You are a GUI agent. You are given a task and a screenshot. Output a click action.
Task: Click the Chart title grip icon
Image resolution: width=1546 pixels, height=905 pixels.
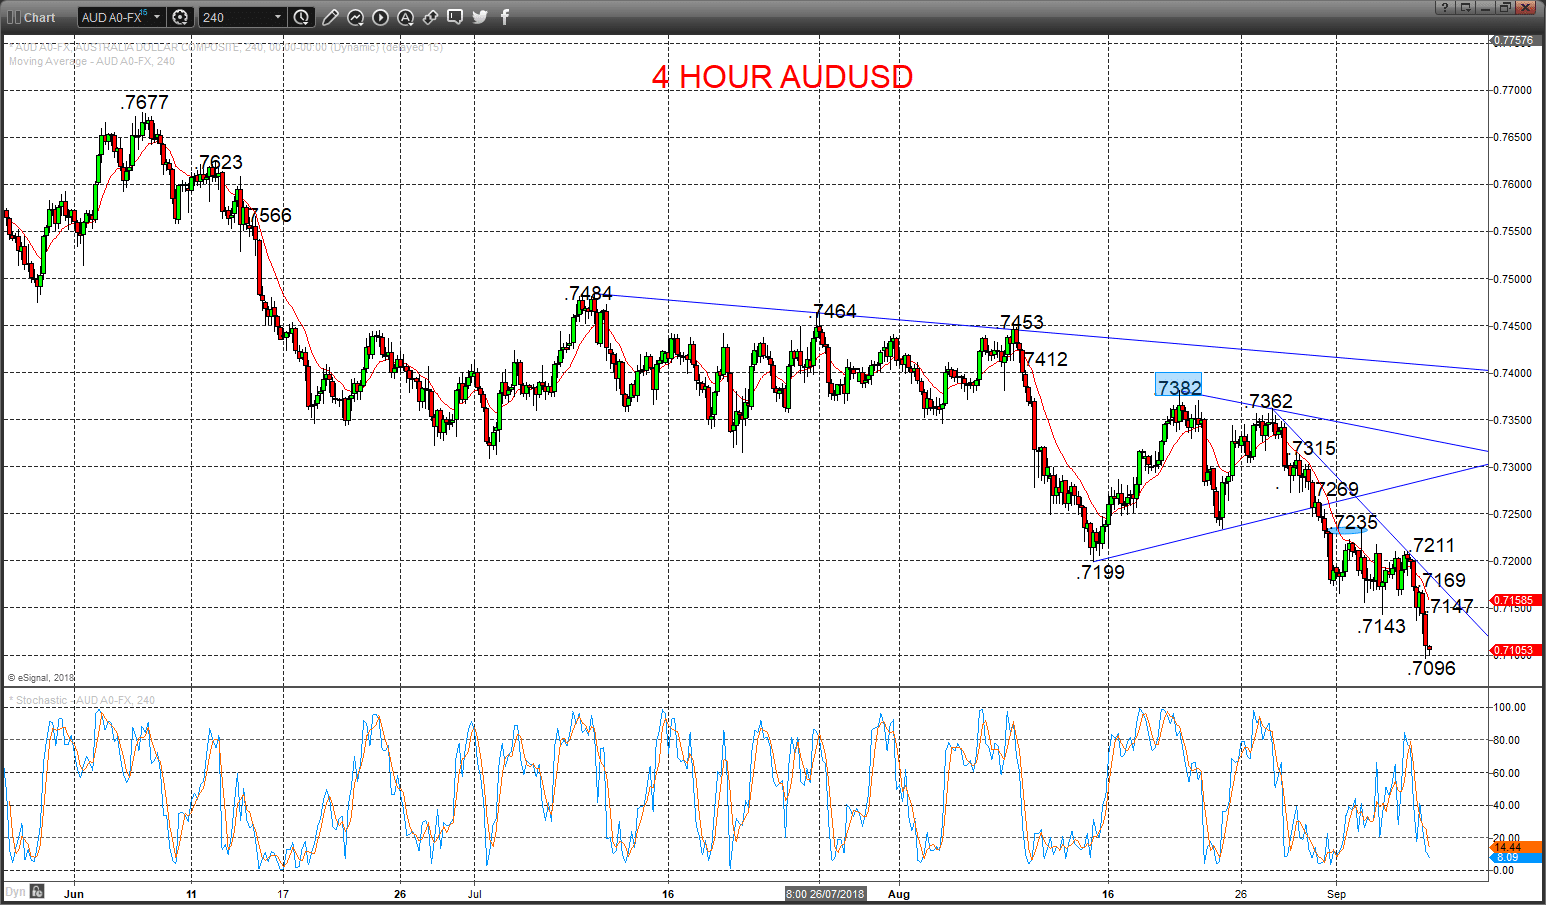13,17
